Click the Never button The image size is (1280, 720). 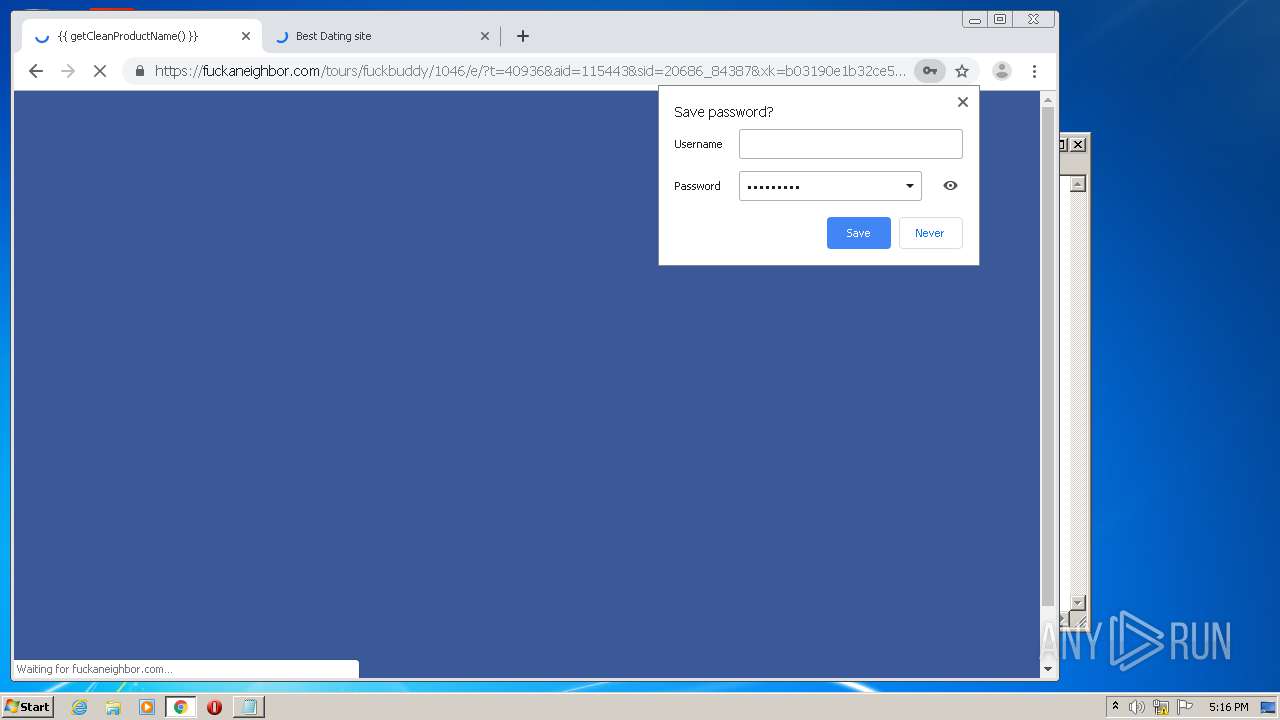point(930,233)
